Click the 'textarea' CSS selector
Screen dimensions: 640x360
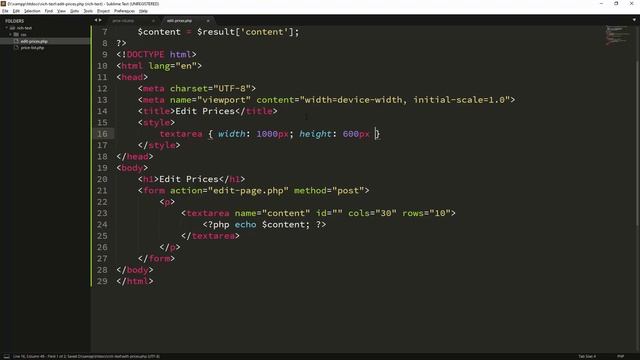click(181, 134)
